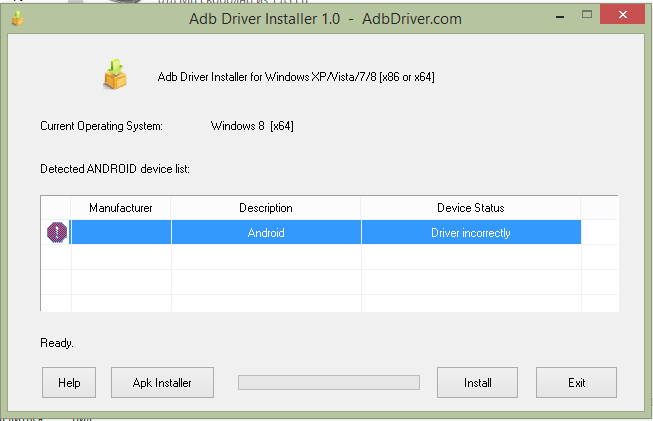Screen dimensions: 653x421
Task: Click the 'Windows 8 [x64]' operating system text
Action: click(x=252, y=126)
